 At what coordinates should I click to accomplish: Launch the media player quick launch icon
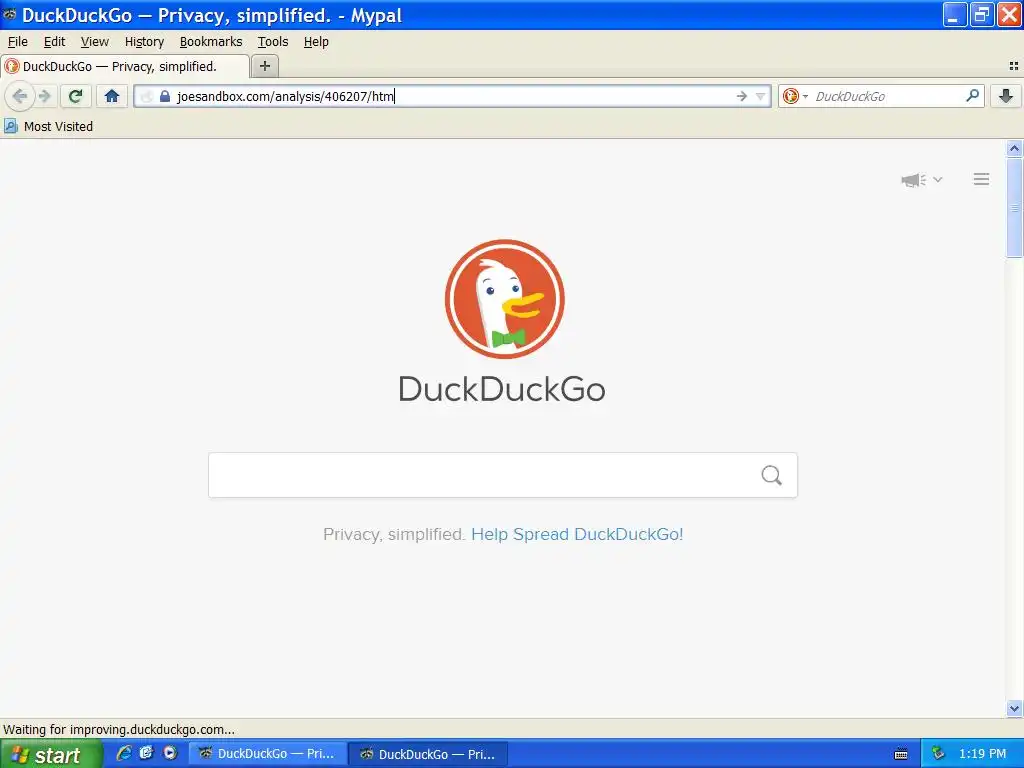click(x=170, y=753)
